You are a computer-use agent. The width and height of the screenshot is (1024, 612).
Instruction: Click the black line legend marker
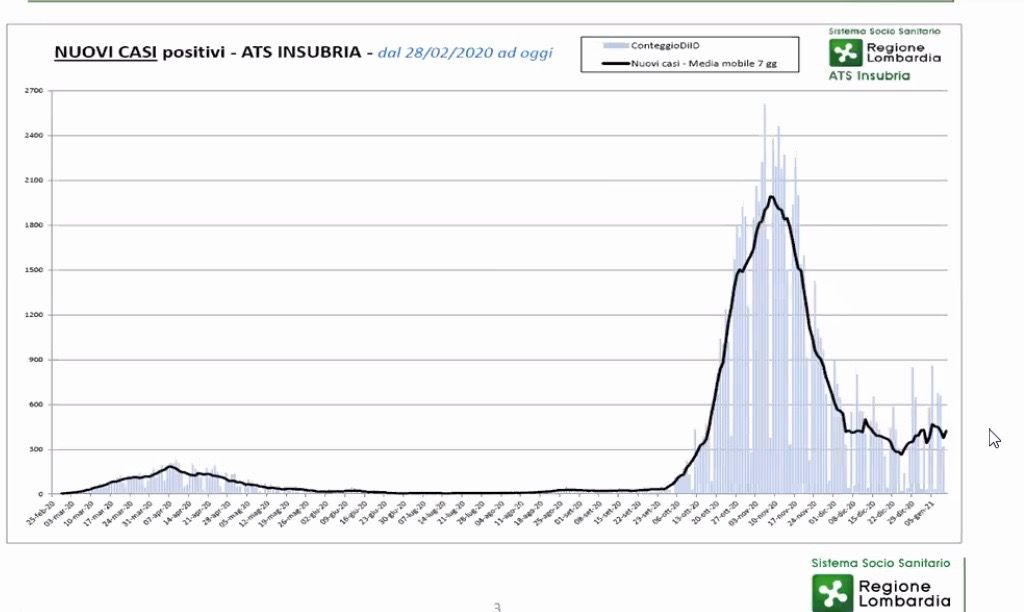pos(615,63)
